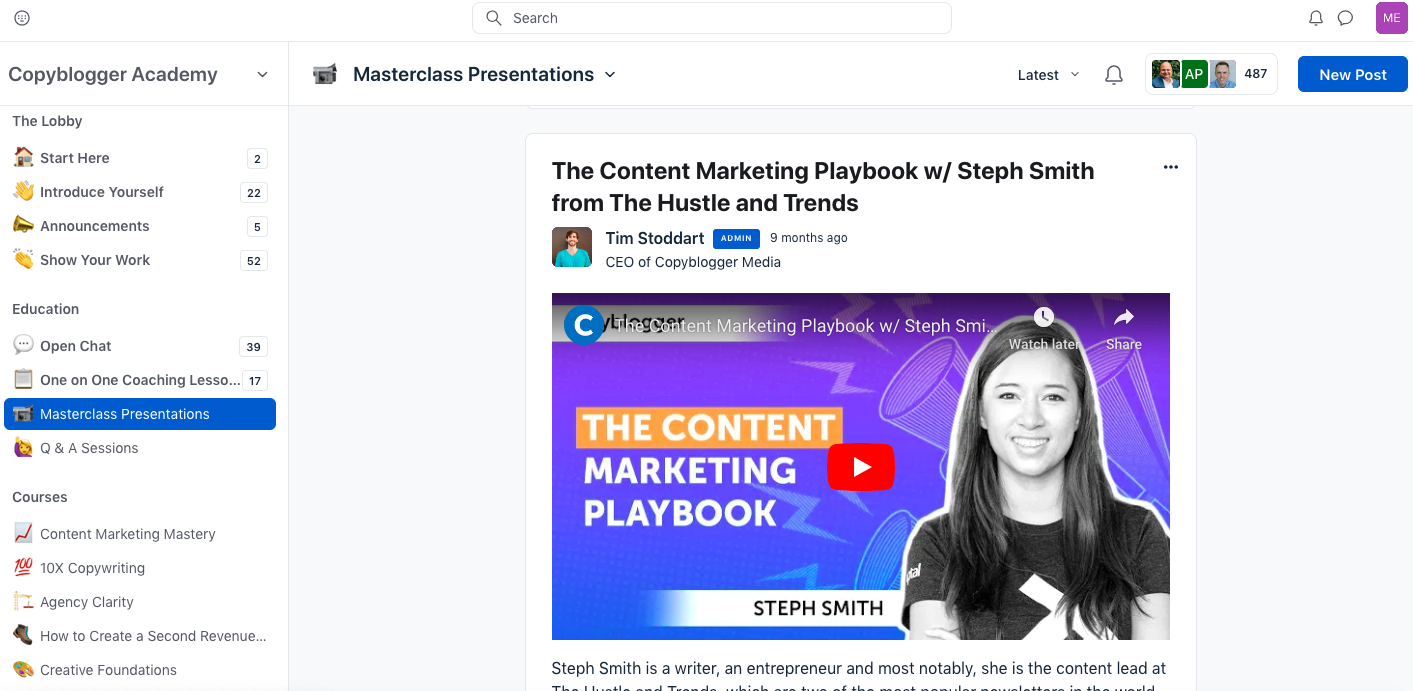
Task: Click the Second Revenue boot icon
Action: click(23, 635)
